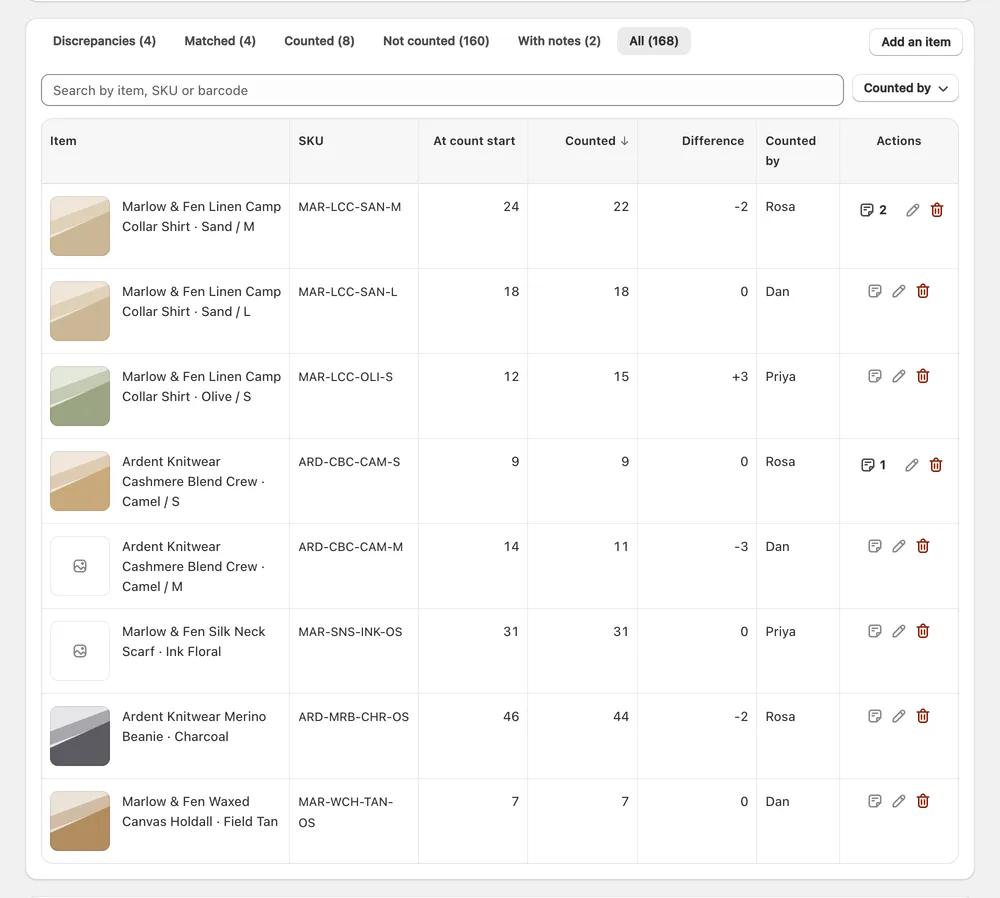This screenshot has width=1000, height=898.
Task: Open notes for Linen Camp Shirt Sand / M
Action: [x=873, y=210]
